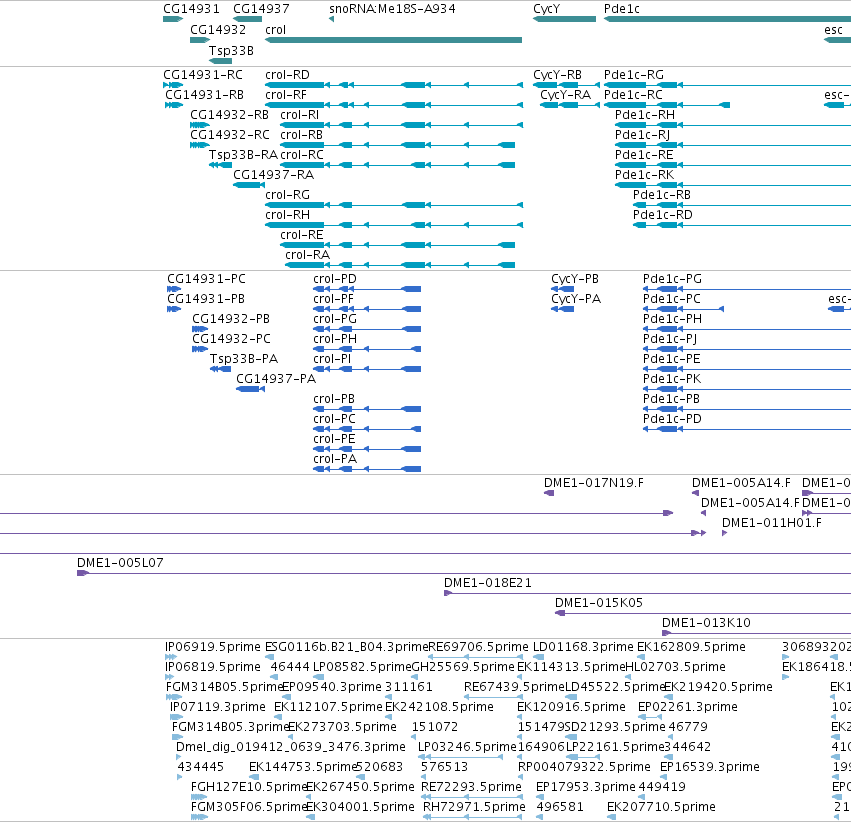Open the crol-RB transcript label
851x822 pixels.
pyautogui.click(x=301, y=135)
